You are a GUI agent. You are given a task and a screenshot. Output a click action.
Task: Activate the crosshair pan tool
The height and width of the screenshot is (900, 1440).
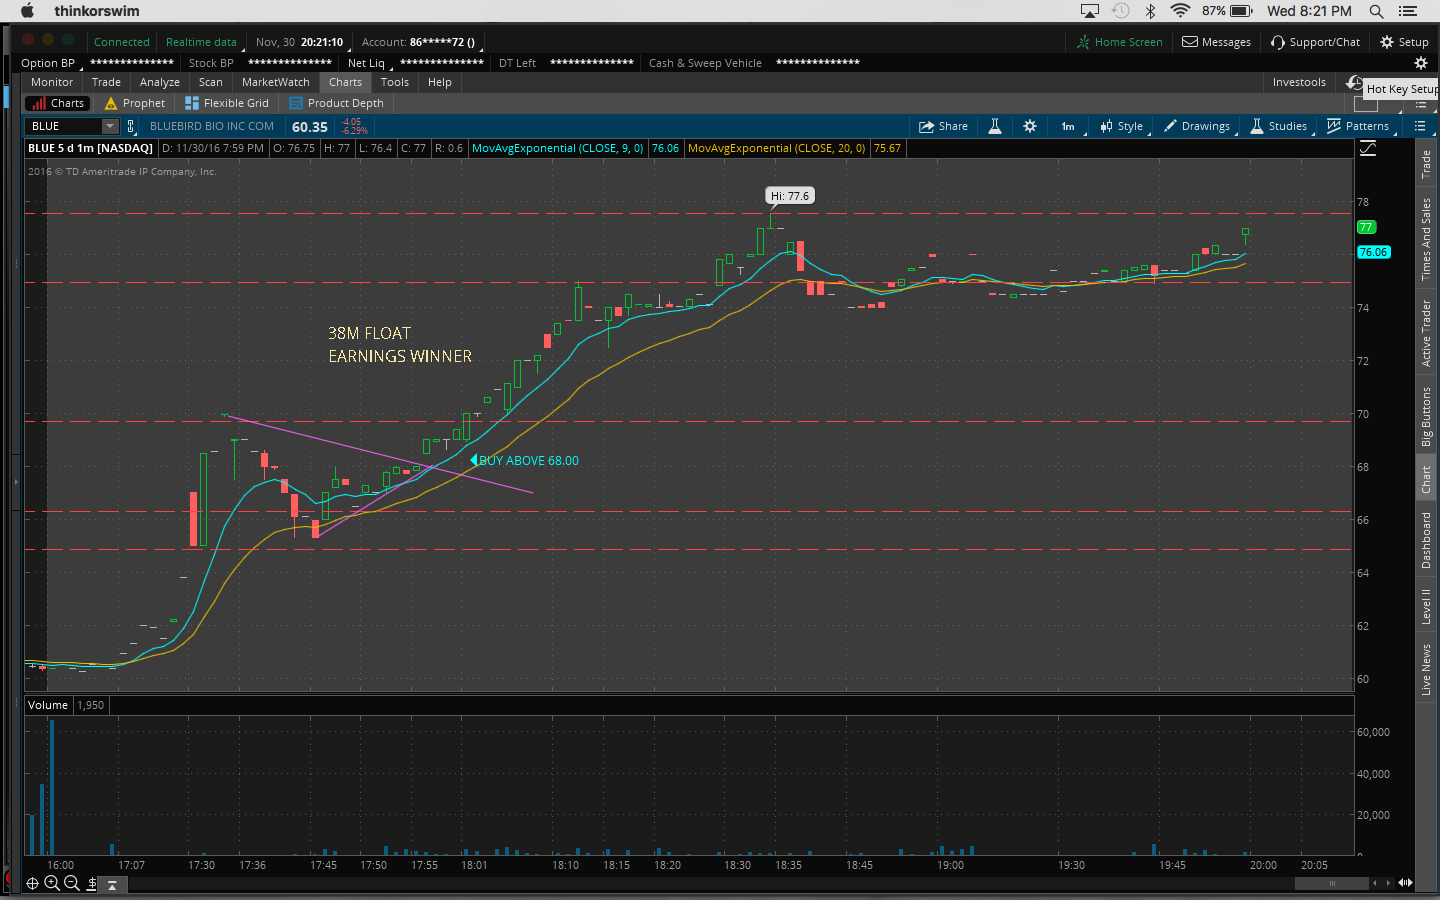(33, 883)
